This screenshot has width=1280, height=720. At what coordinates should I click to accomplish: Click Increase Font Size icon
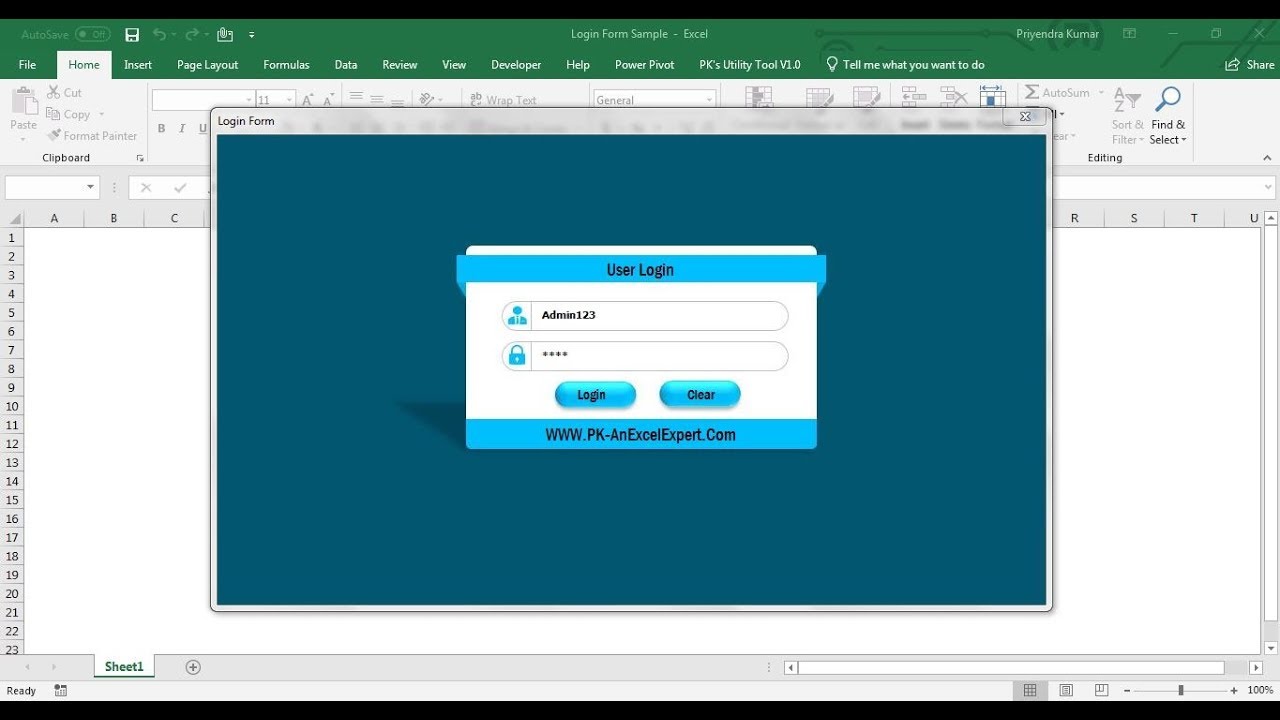[308, 100]
